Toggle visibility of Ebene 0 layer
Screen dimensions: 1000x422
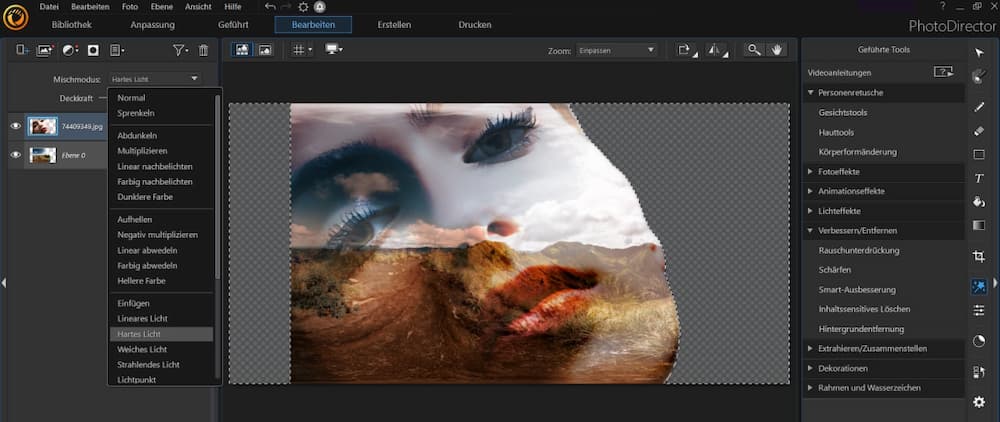[x=15, y=155]
